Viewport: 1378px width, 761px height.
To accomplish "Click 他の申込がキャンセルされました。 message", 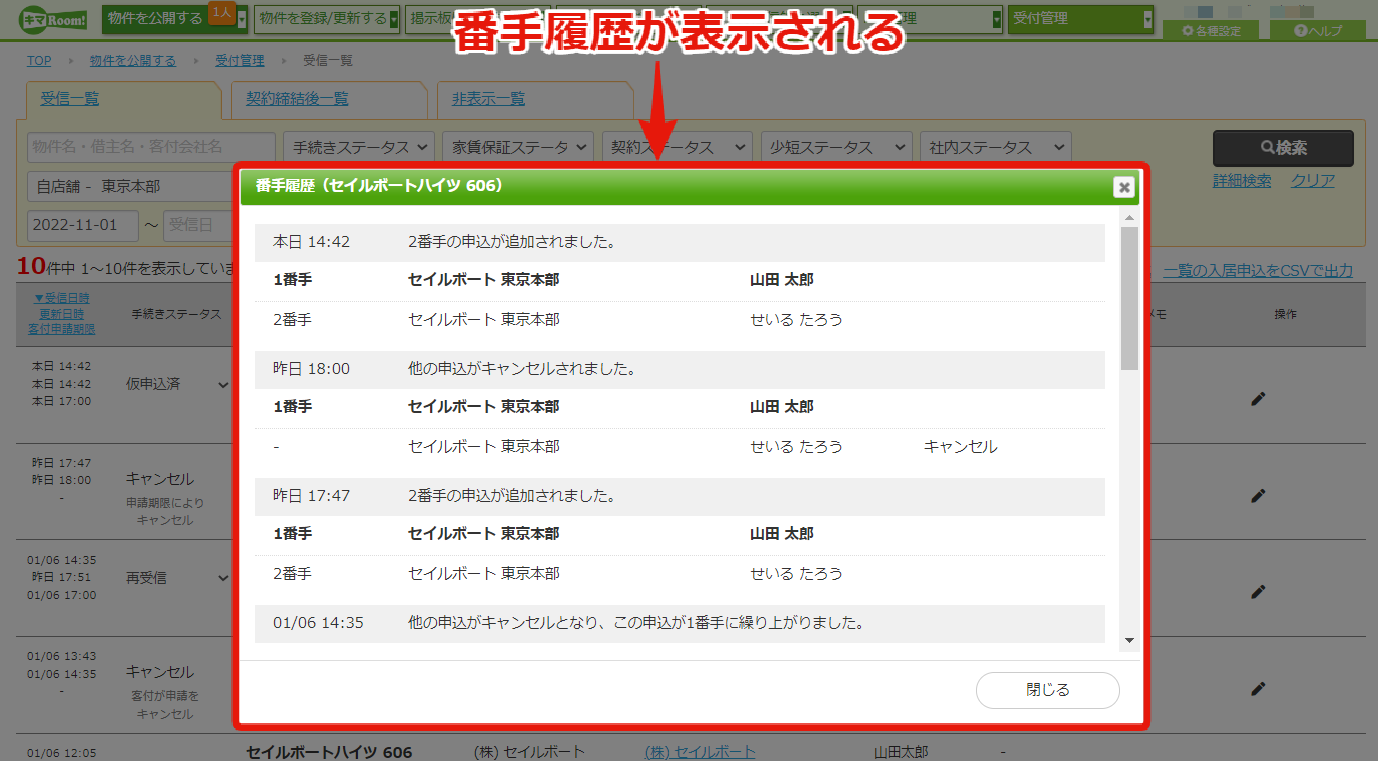I will coord(523,369).
